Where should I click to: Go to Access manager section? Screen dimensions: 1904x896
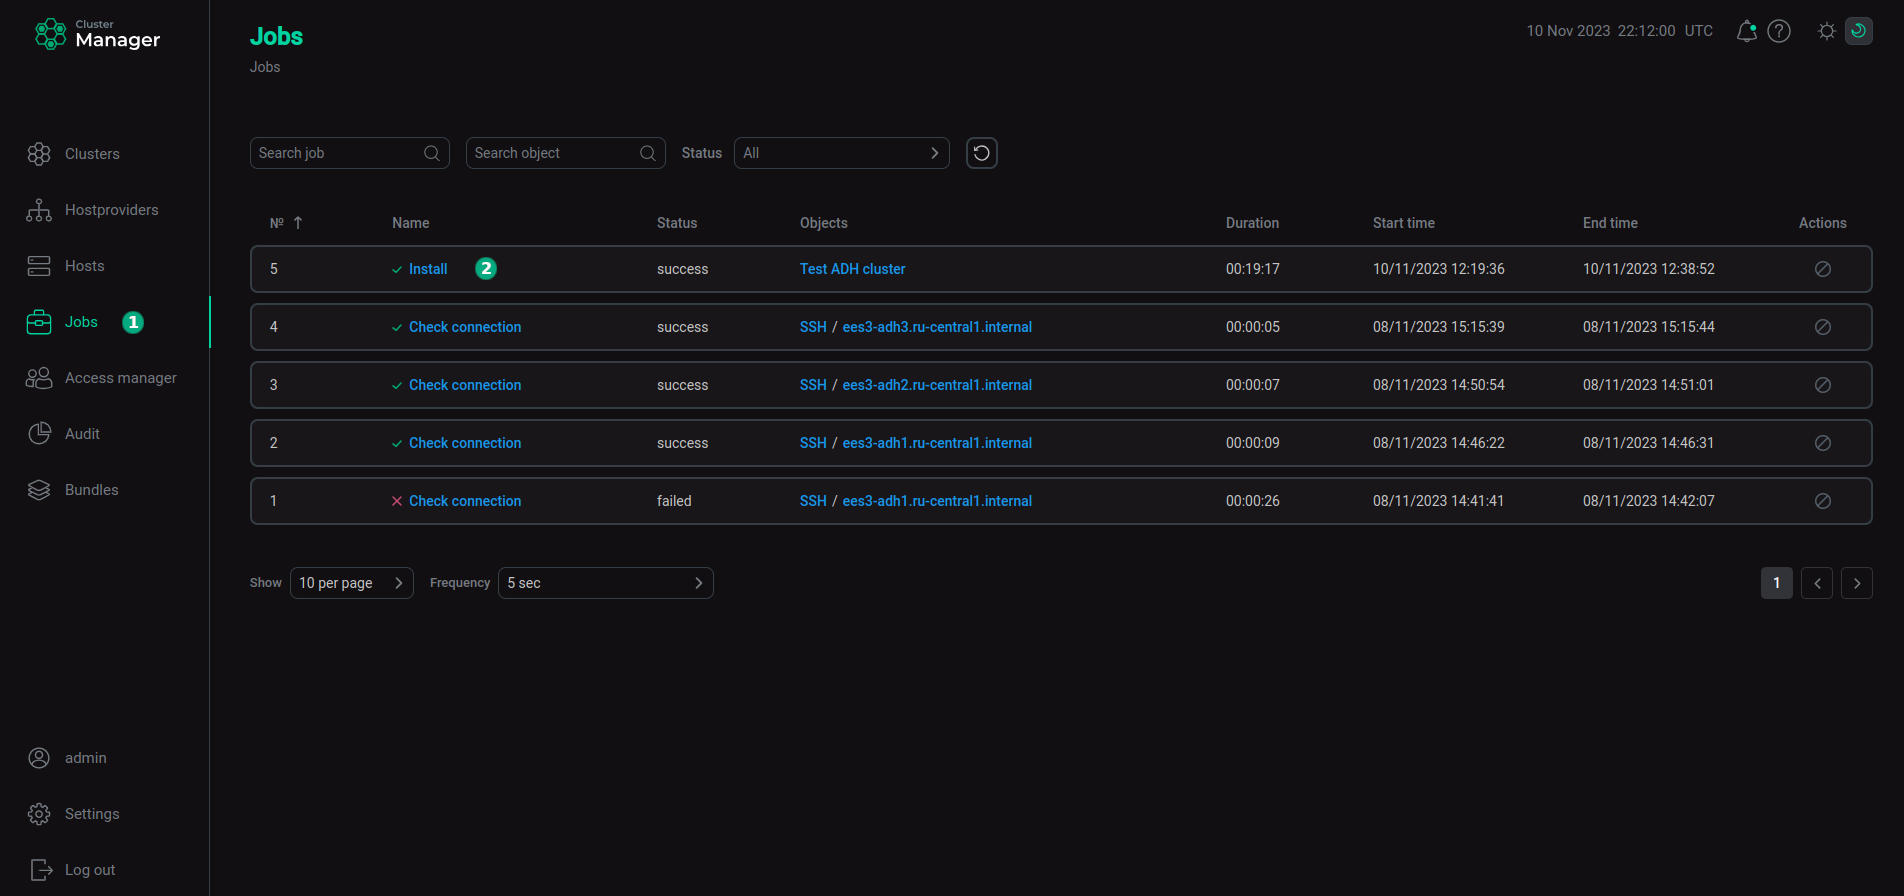(x=120, y=378)
